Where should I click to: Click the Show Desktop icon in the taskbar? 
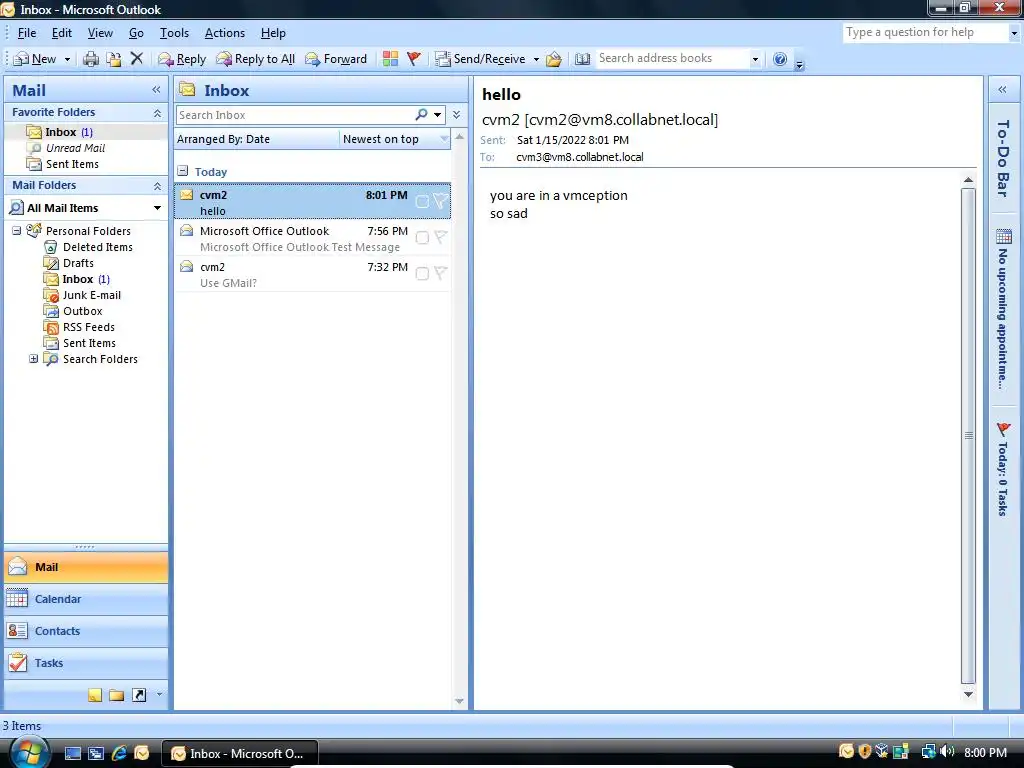(72, 753)
